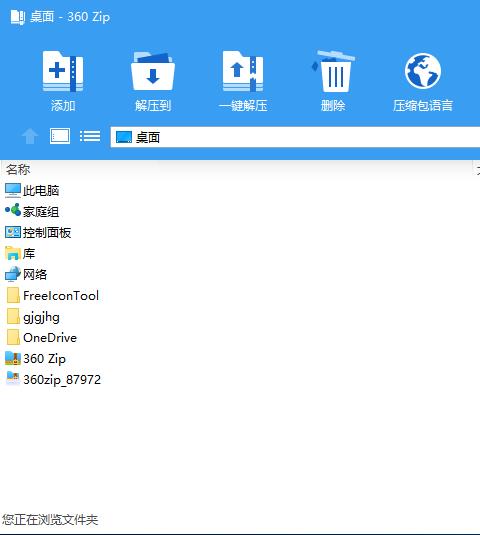
Task: Select the file name gjgjhg
Action: click(41, 317)
